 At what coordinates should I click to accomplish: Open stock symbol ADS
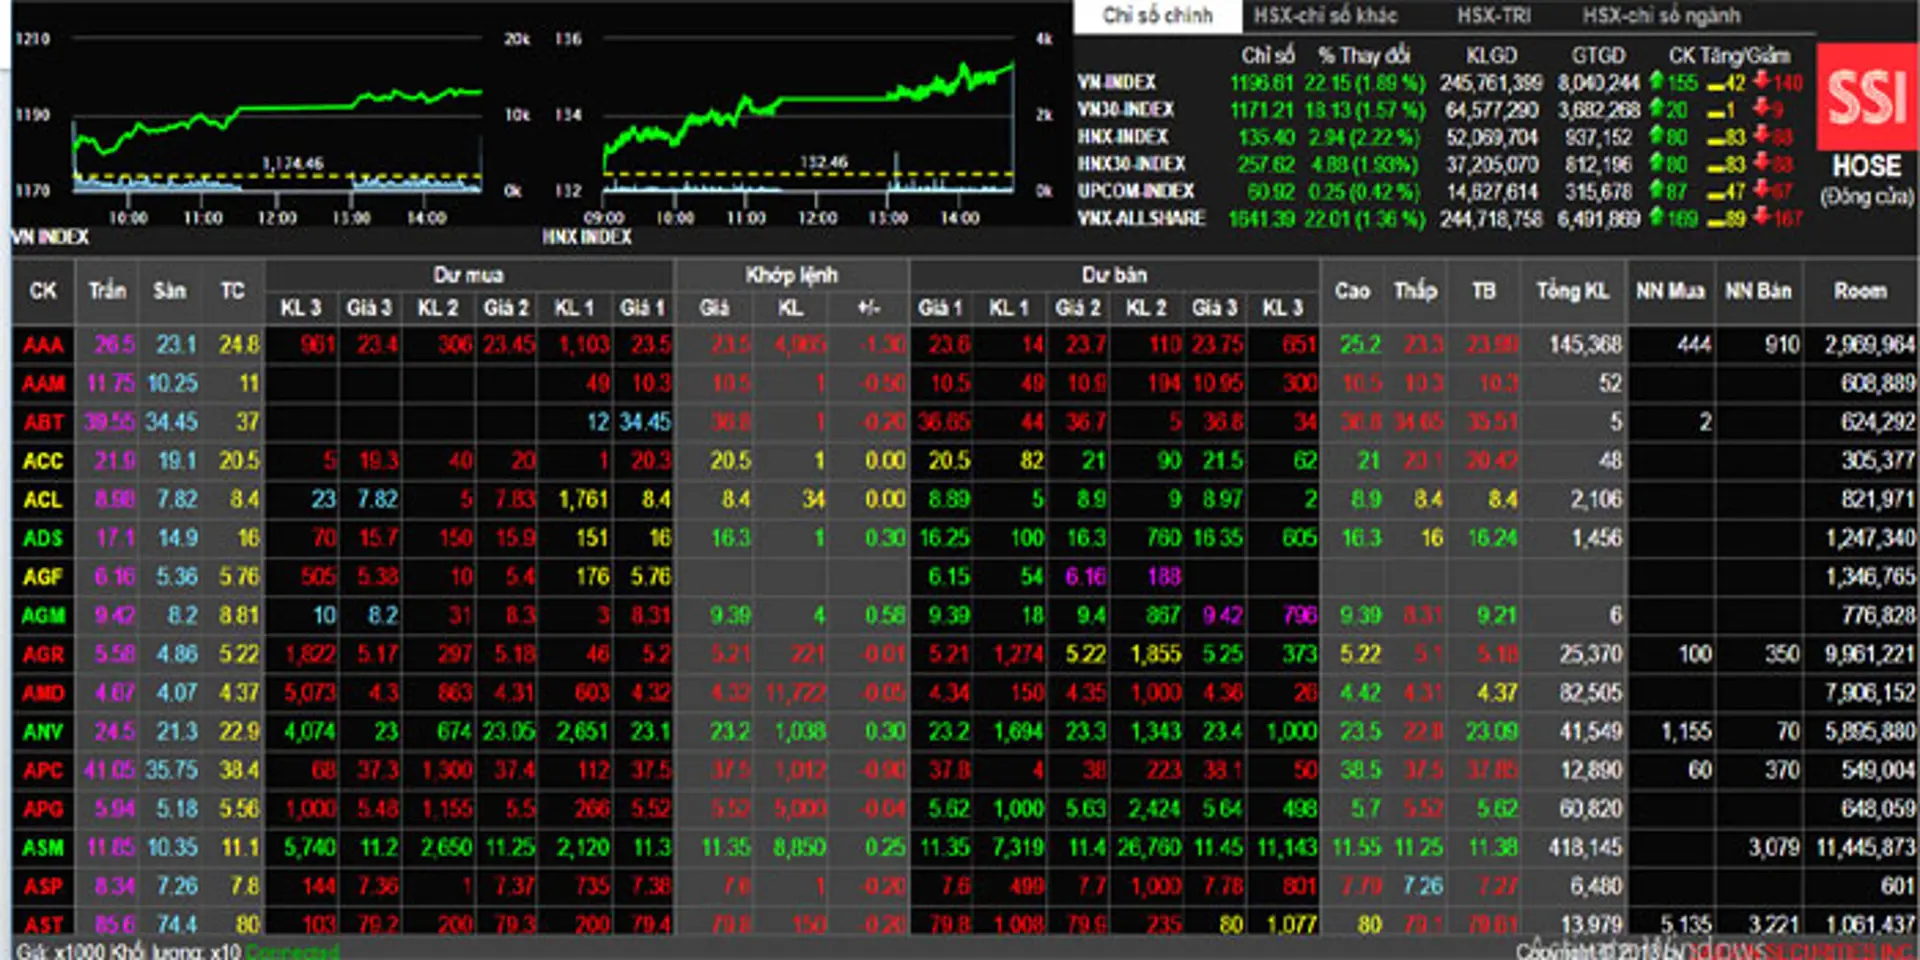pyautogui.click(x=43, y=539)
